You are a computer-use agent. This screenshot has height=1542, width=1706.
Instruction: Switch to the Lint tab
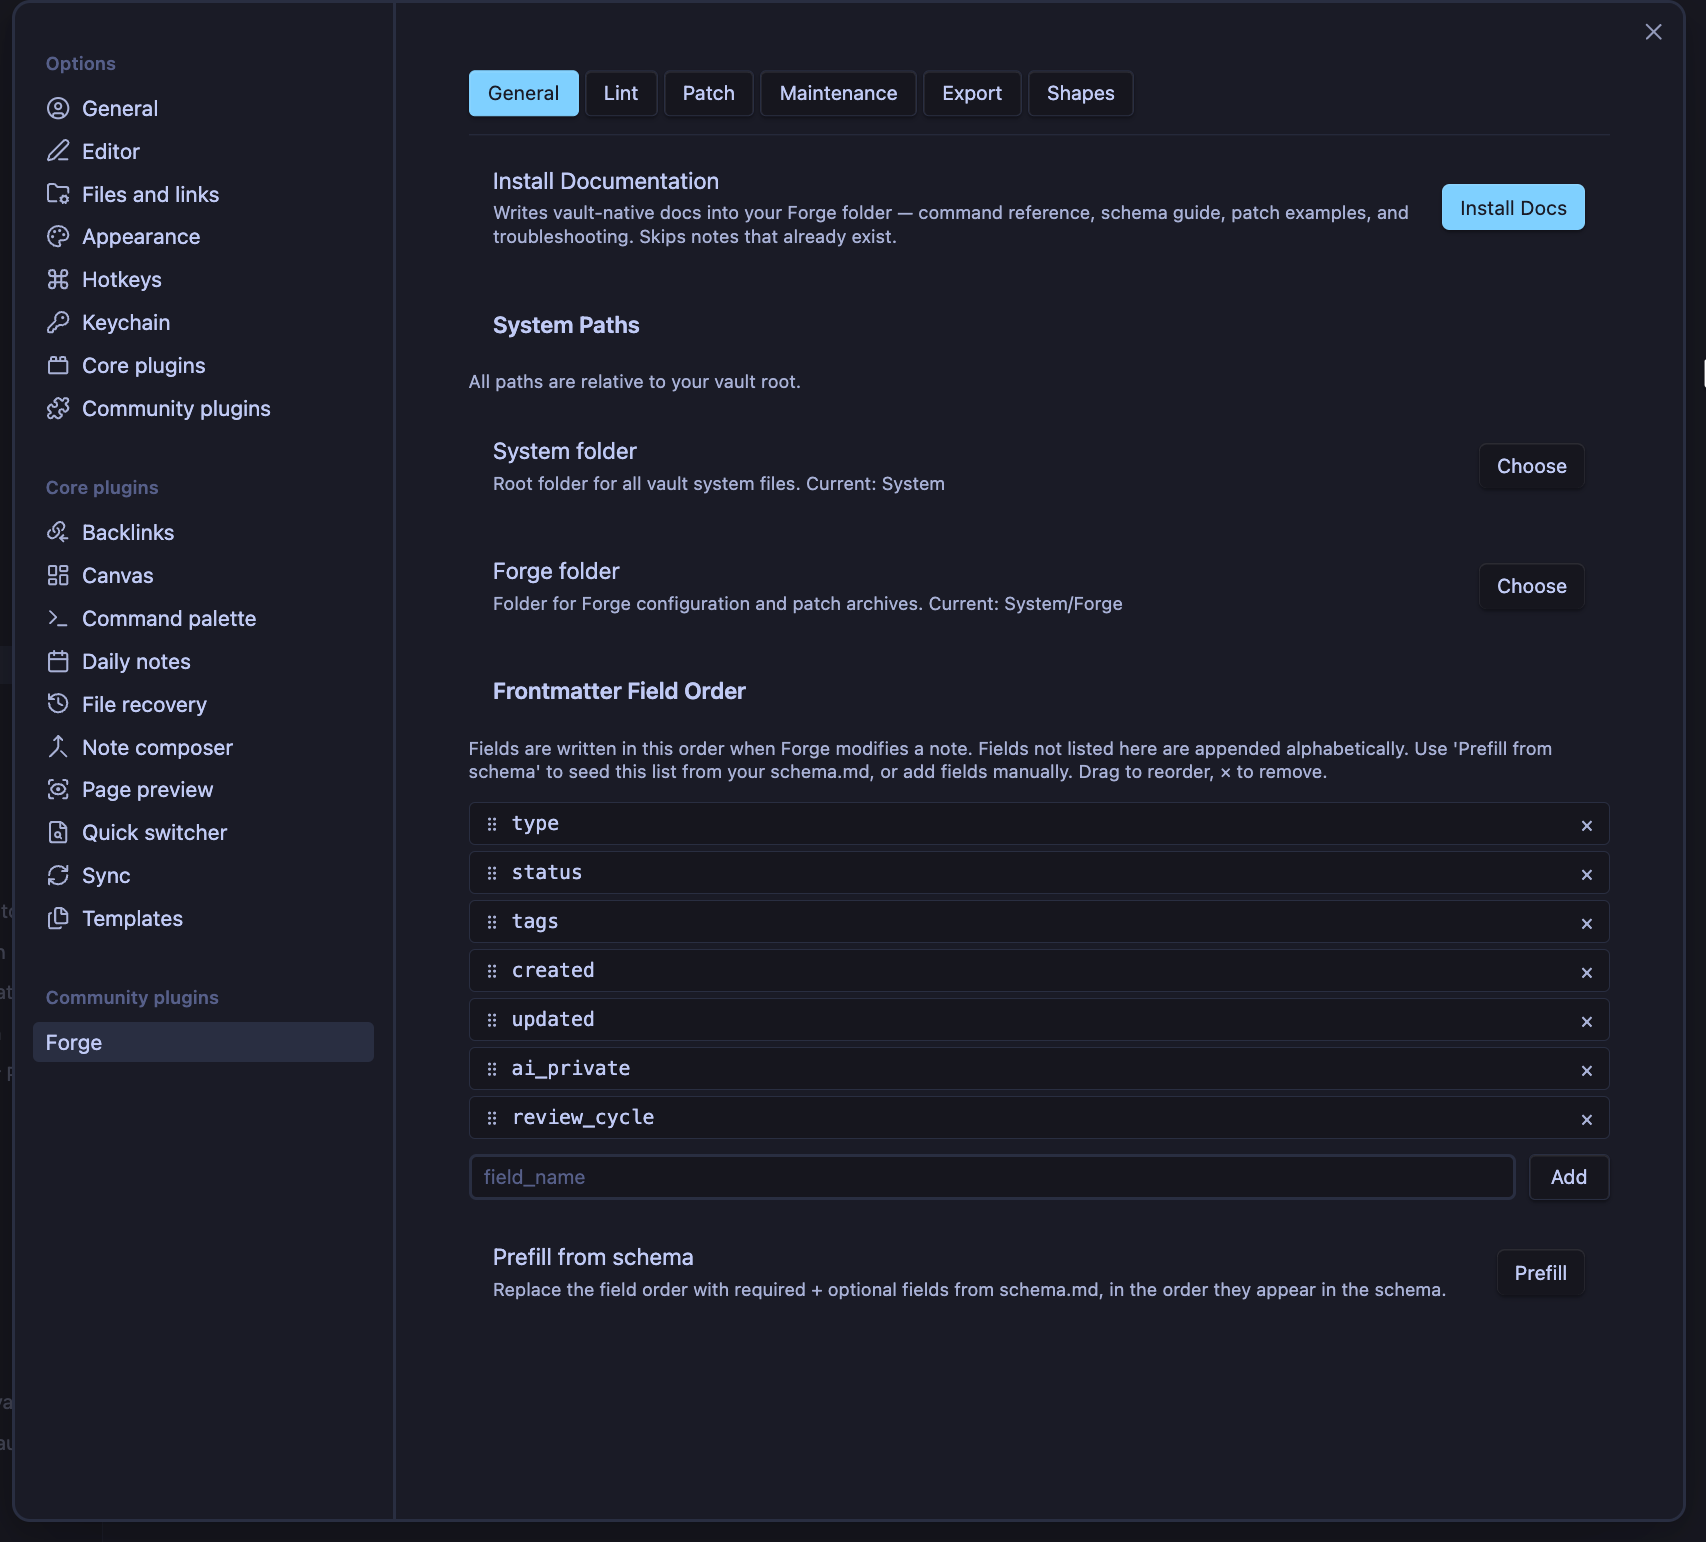pos(621,93)
